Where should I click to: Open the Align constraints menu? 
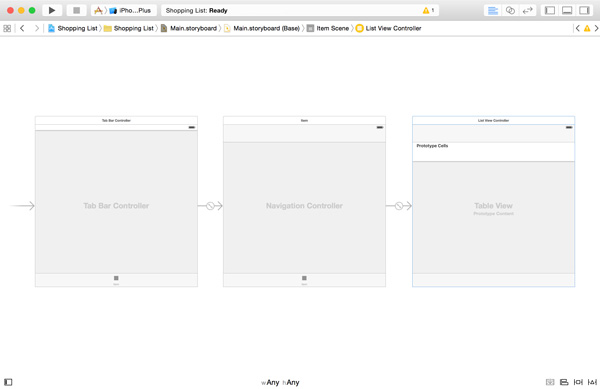564,382
